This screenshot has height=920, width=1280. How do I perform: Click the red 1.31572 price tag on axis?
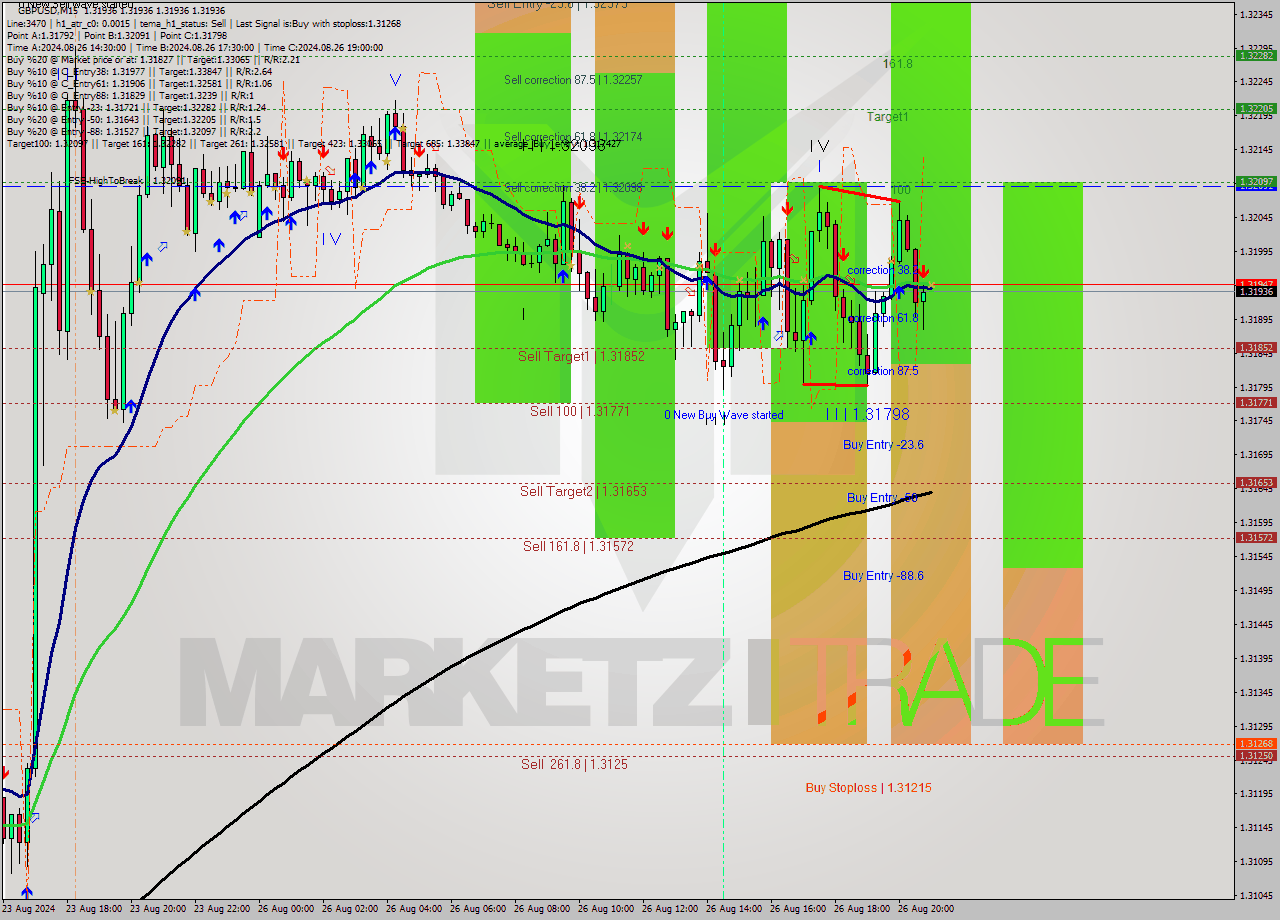tap(1256, 538)
